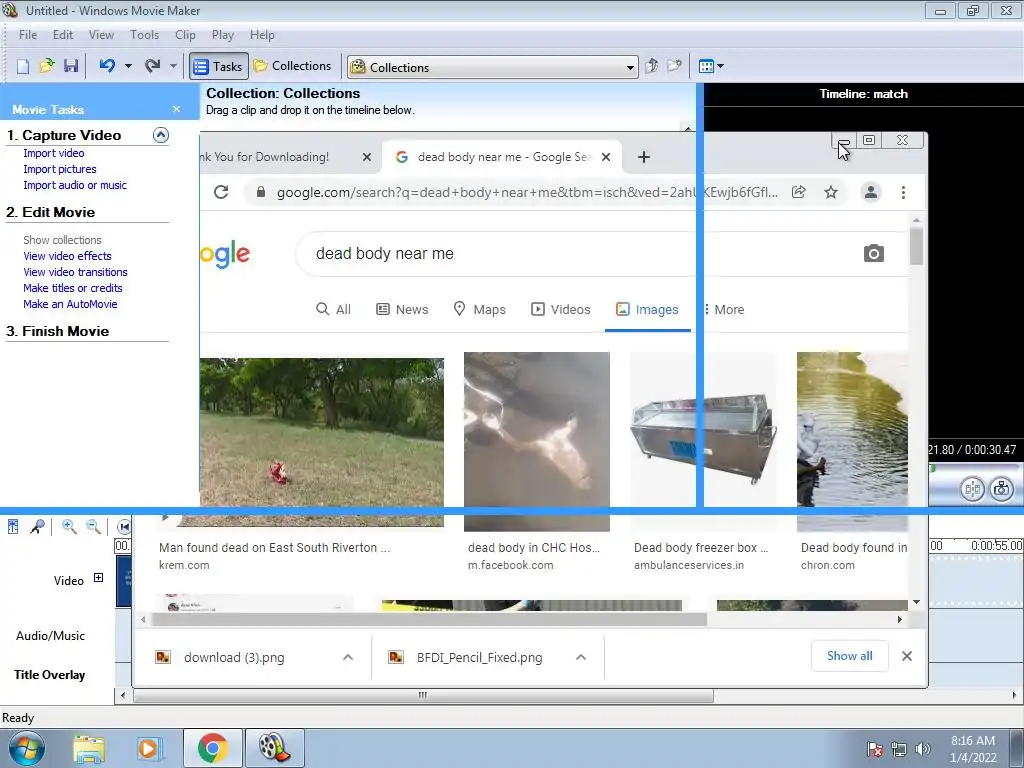The height and width of the screenshot is (768, 1024).
Task: Reload the Google search page
Action: click(221, 192)
